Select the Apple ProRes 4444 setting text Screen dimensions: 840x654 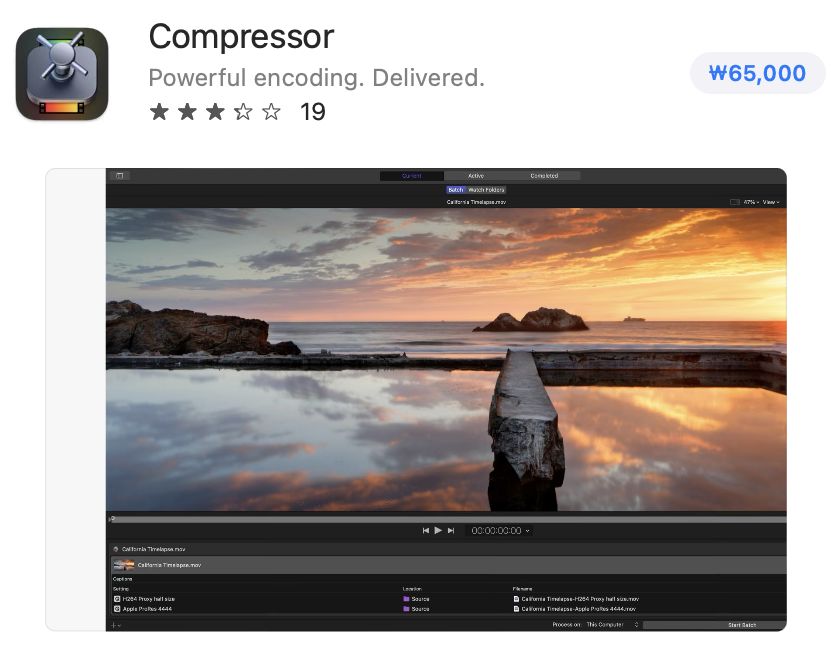[147, 608]
